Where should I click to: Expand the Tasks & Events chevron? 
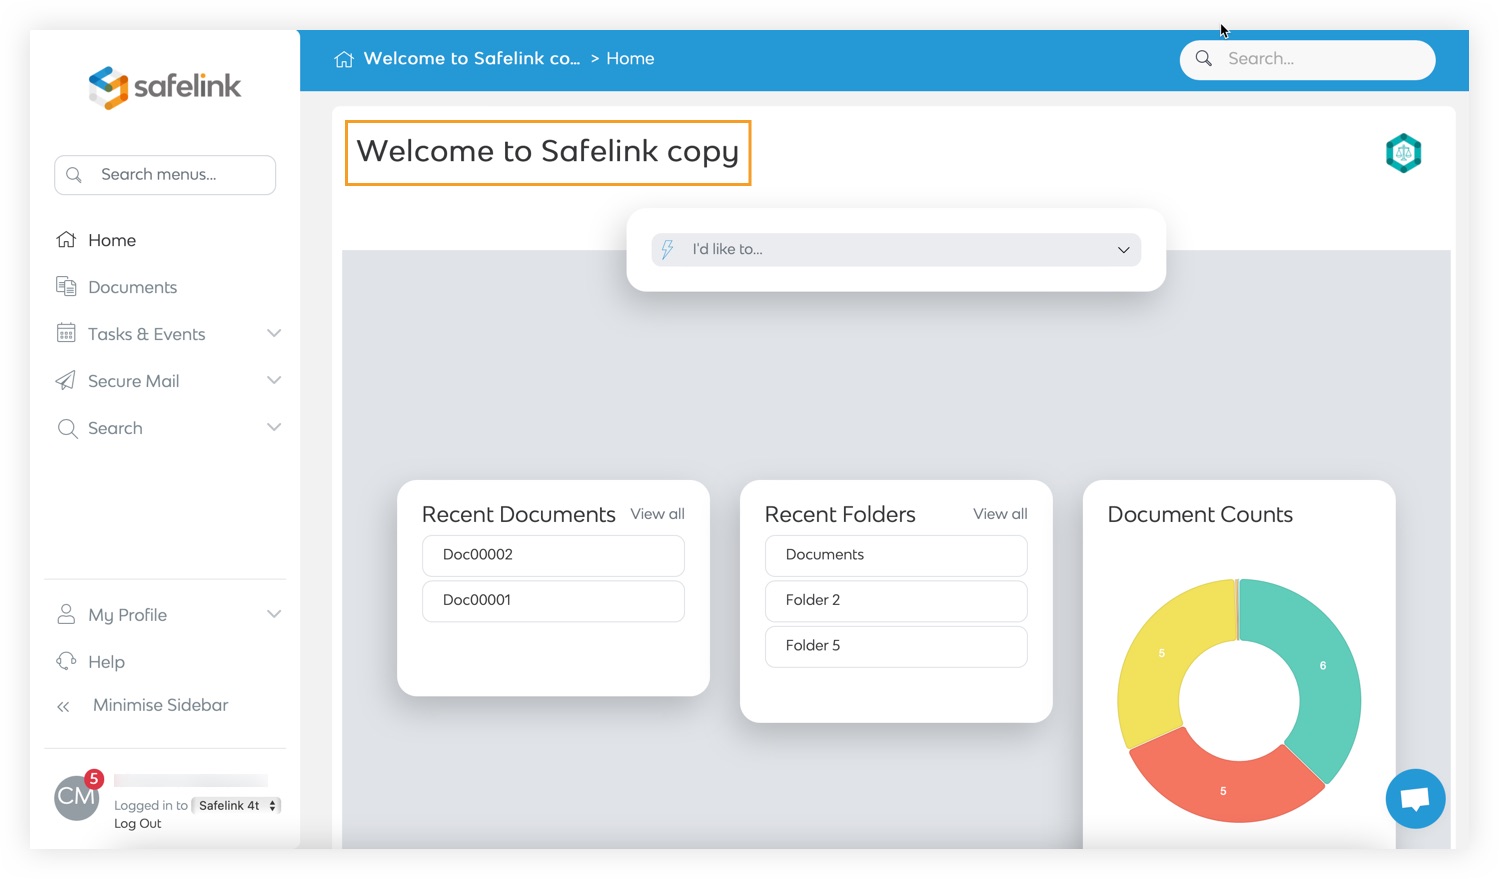[x=274, y=333]
